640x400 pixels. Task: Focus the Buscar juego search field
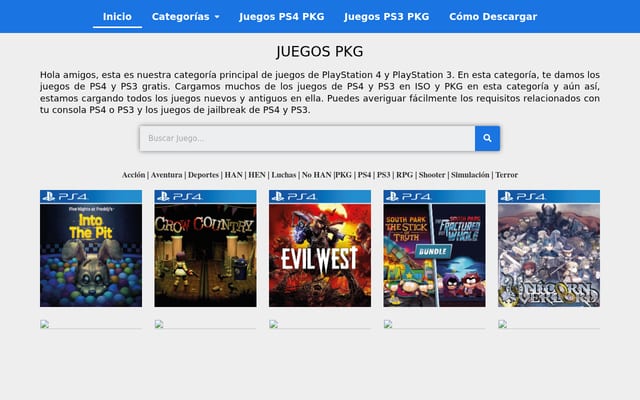pyautogui.click(x=307, y=138)
